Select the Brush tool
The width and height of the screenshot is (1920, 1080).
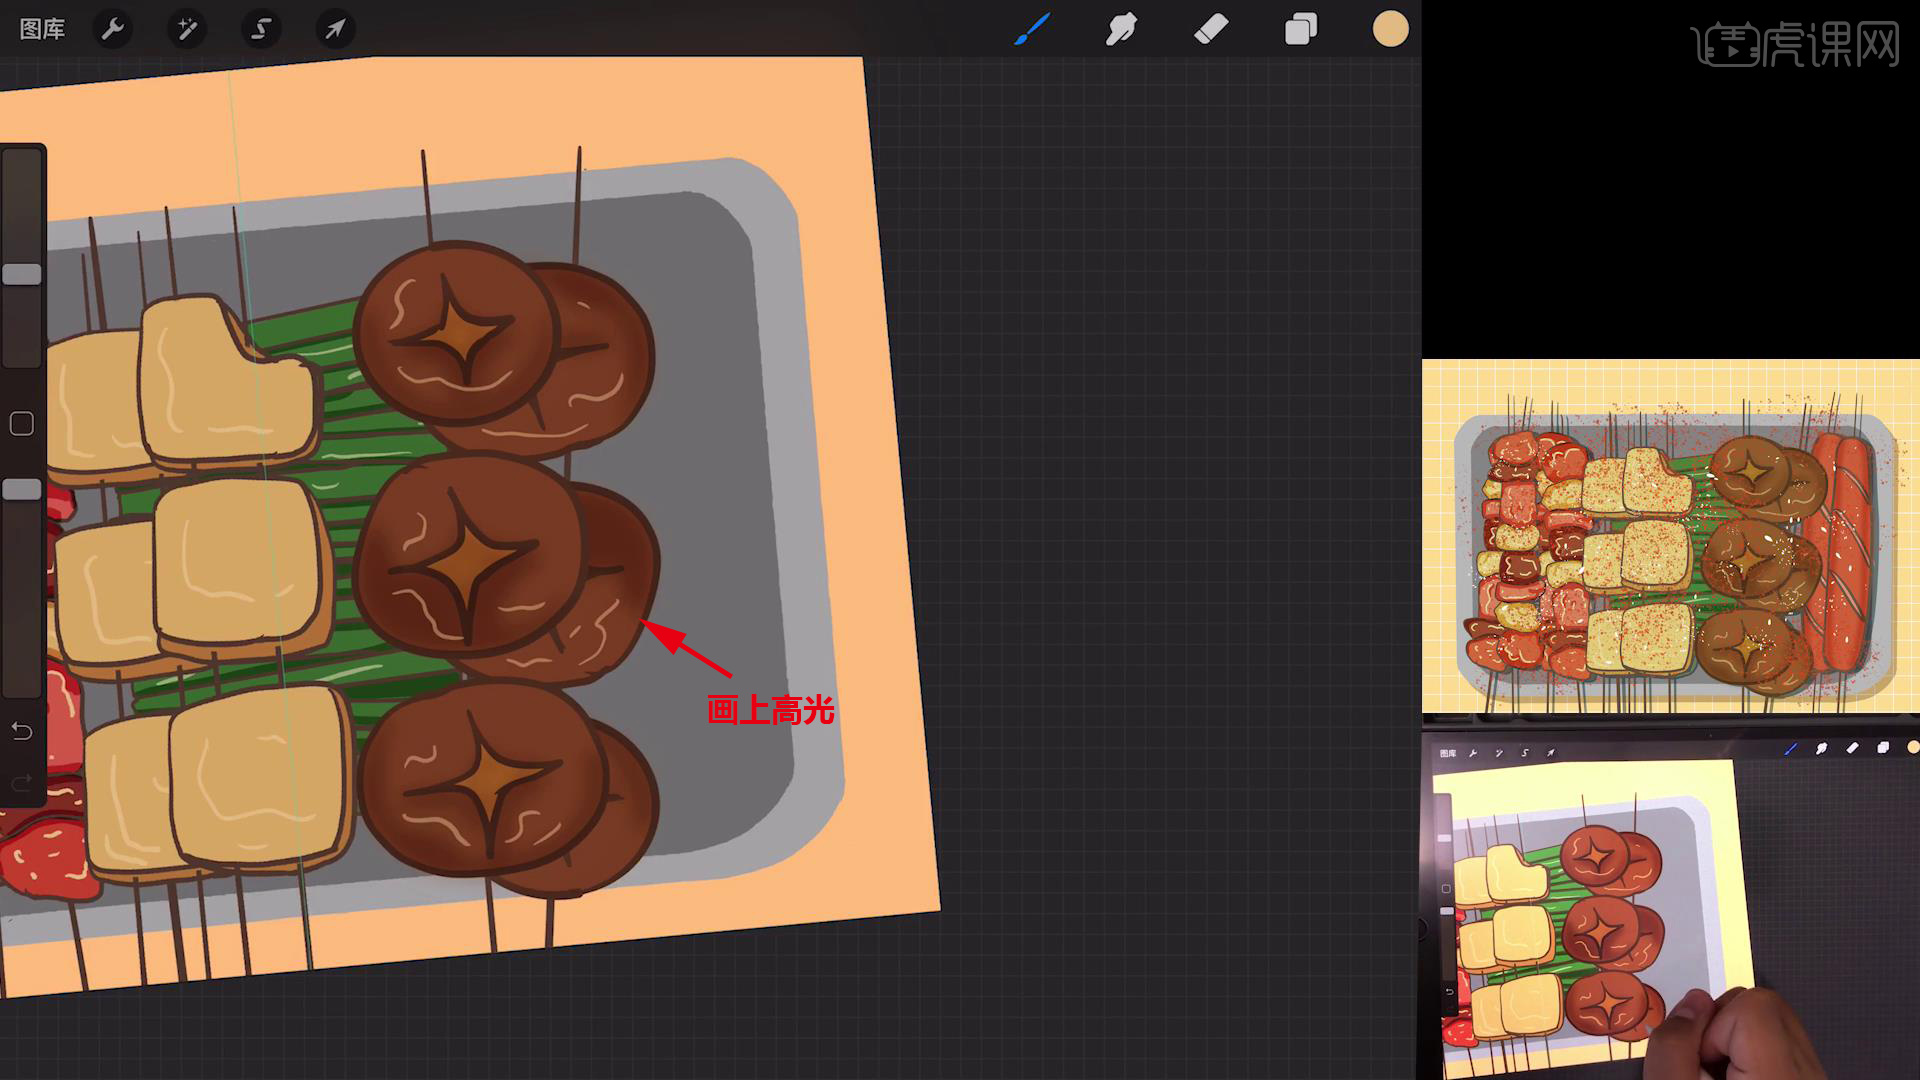[x=1031, y=29]
